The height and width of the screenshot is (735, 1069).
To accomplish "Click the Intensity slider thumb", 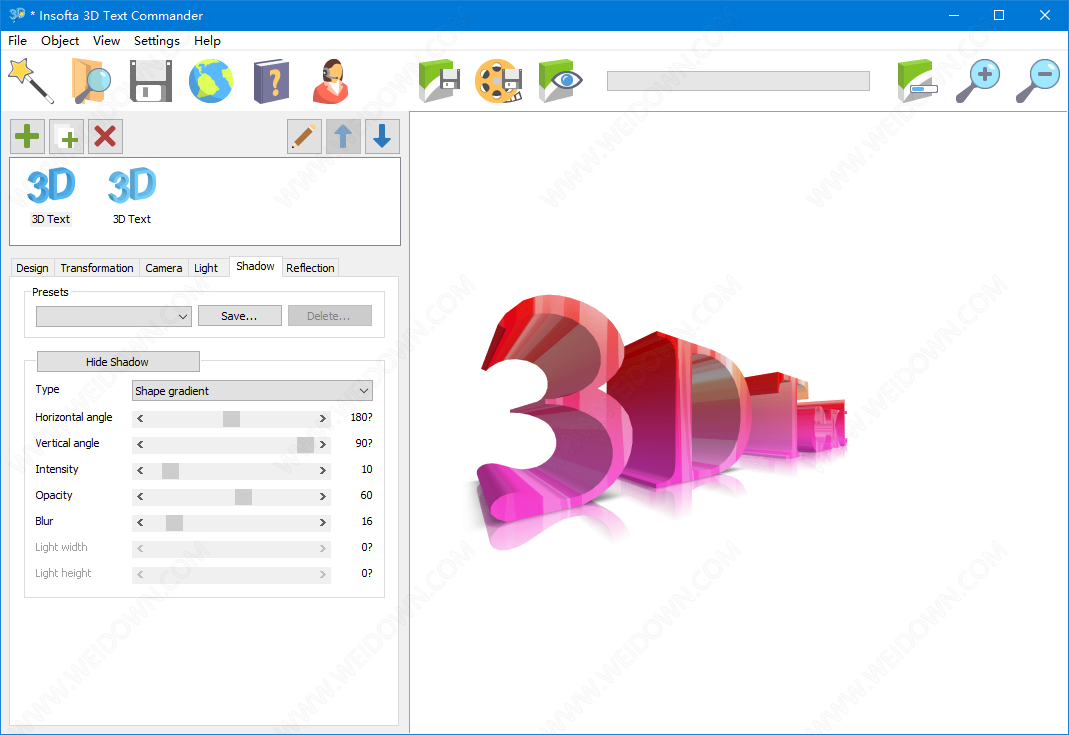I will click(170, 470).
